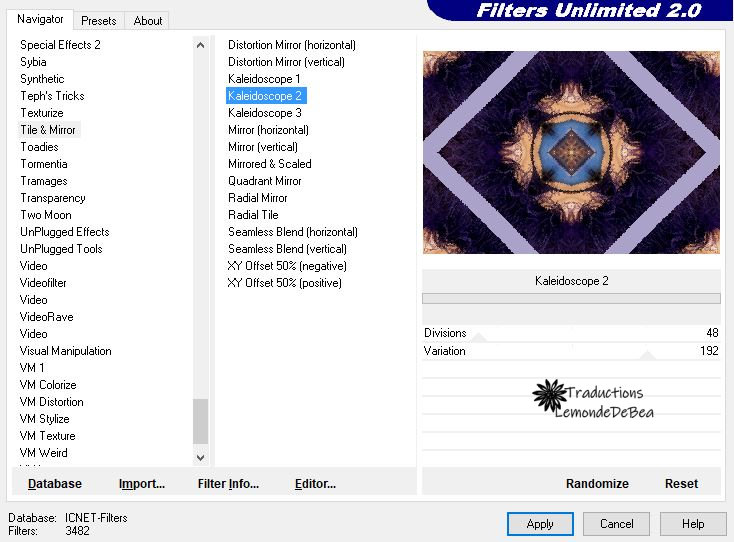Choose the Kaleidoscope 3 filter
Screen dimensions: 734x542
coord(264,113)
